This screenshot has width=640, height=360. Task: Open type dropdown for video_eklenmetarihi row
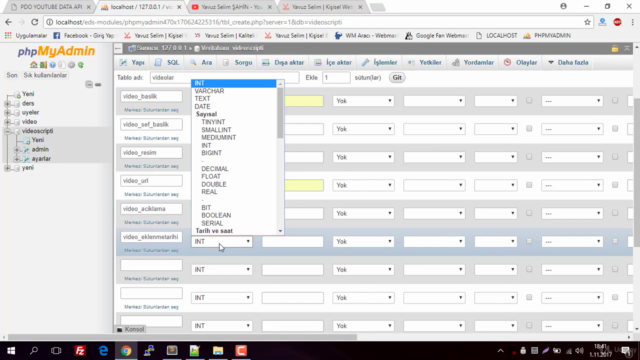point(222,242)
